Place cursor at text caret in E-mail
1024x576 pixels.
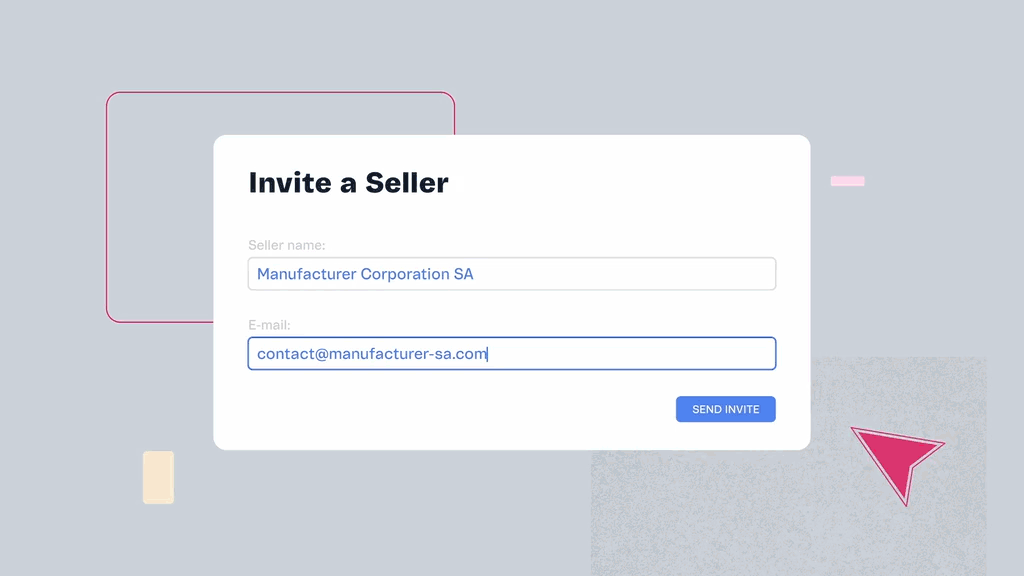point(488,354)
